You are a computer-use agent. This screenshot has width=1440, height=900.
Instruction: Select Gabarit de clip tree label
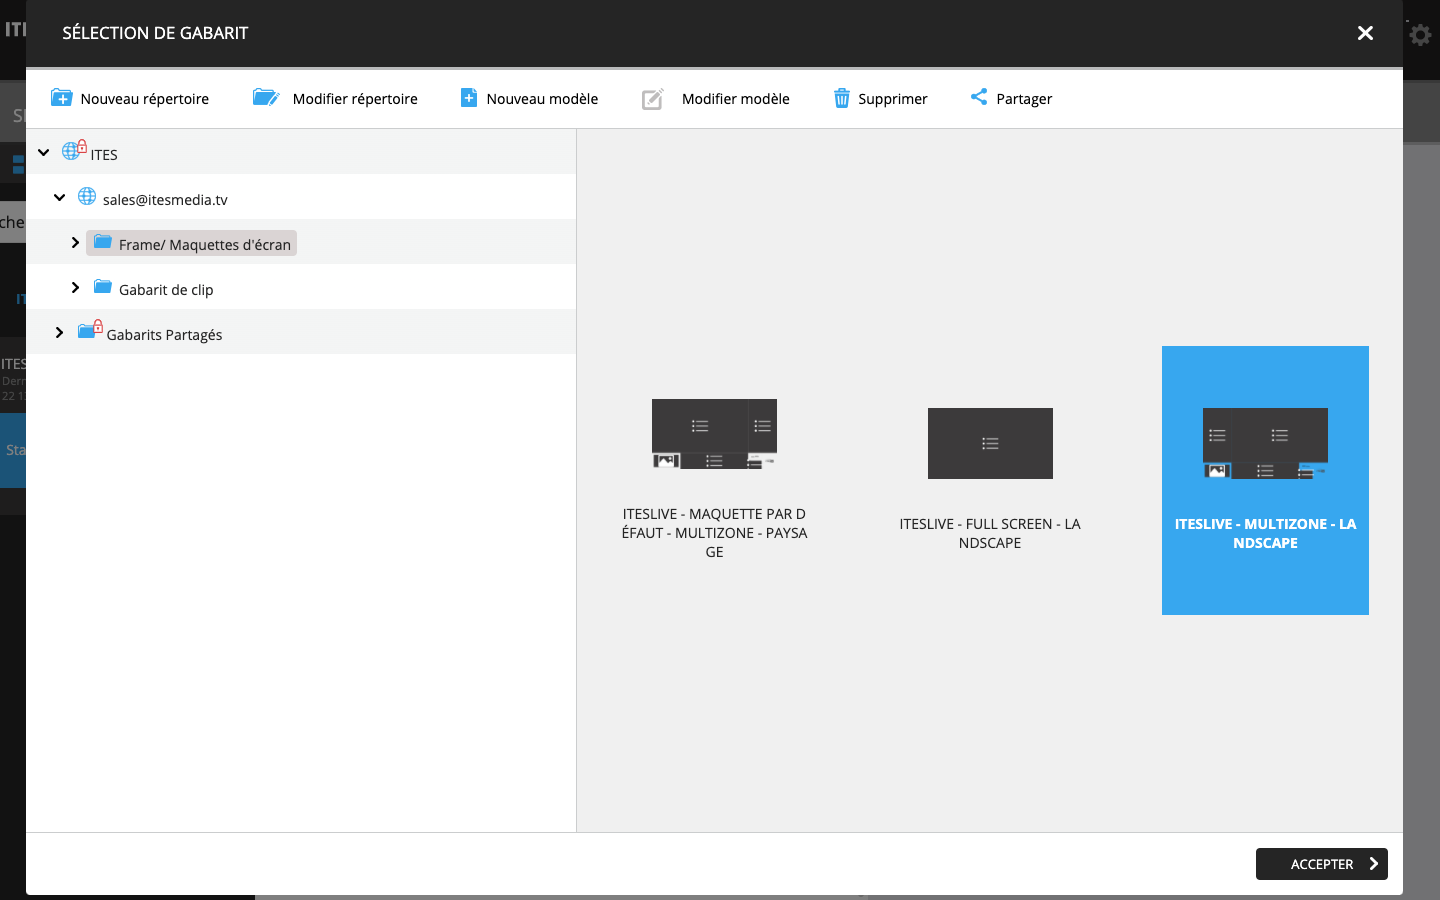[x=166, y=290]
